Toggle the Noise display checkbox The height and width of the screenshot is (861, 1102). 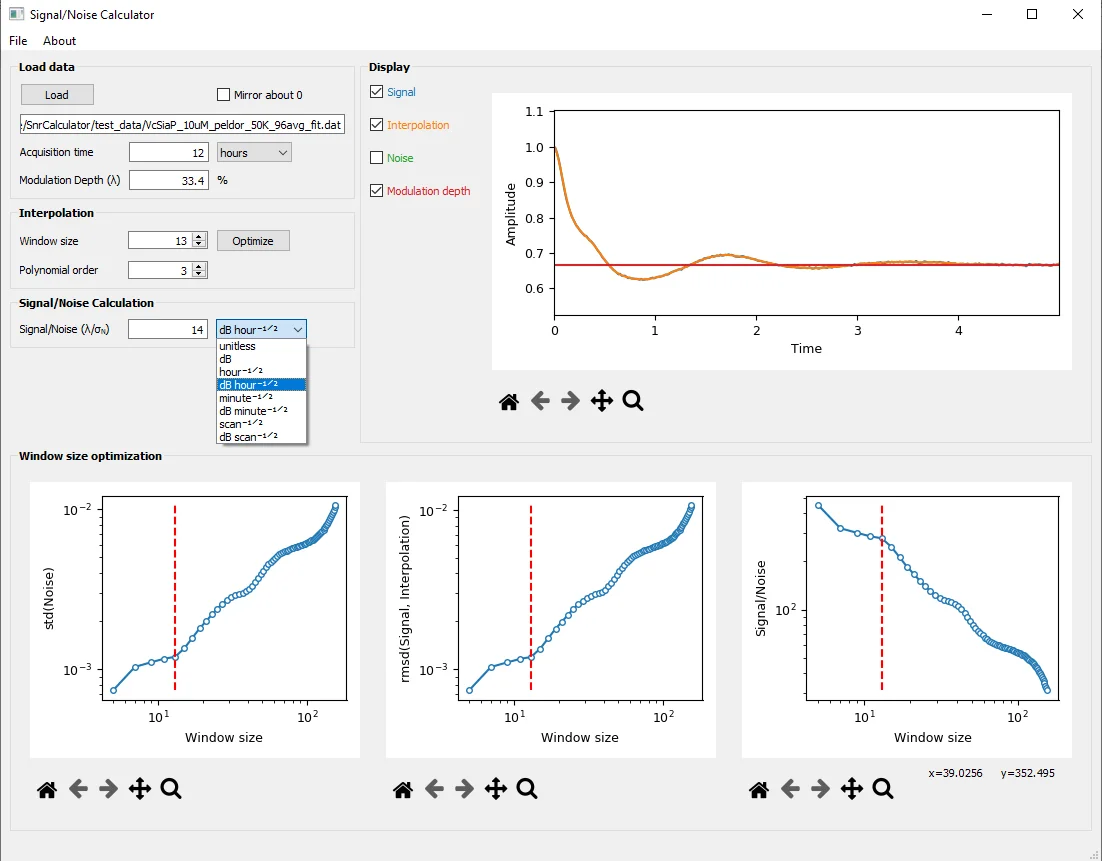coord(377,158)
